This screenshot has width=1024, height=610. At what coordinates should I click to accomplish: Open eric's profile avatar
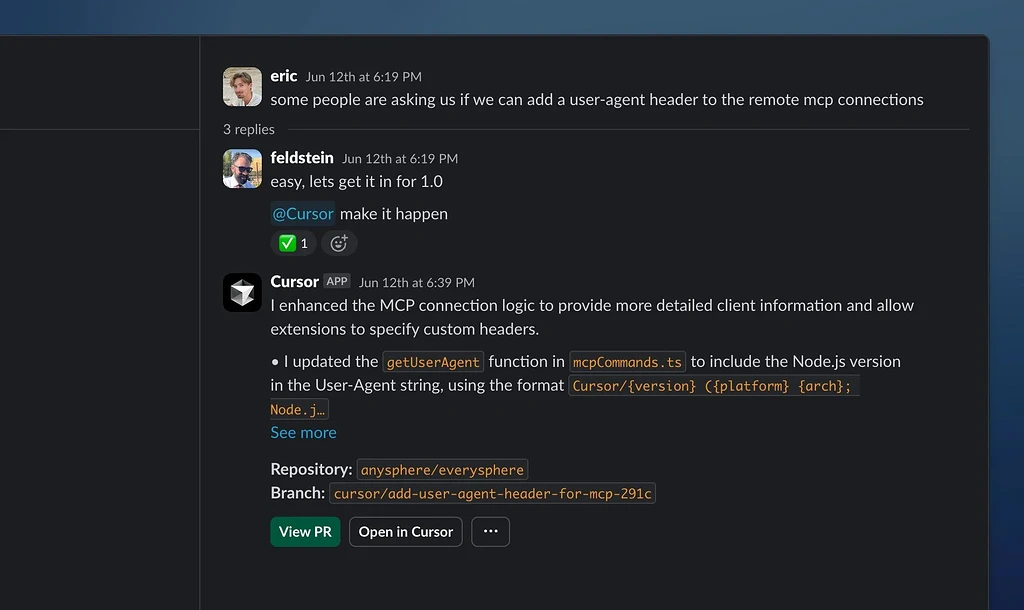click(242, 87)
